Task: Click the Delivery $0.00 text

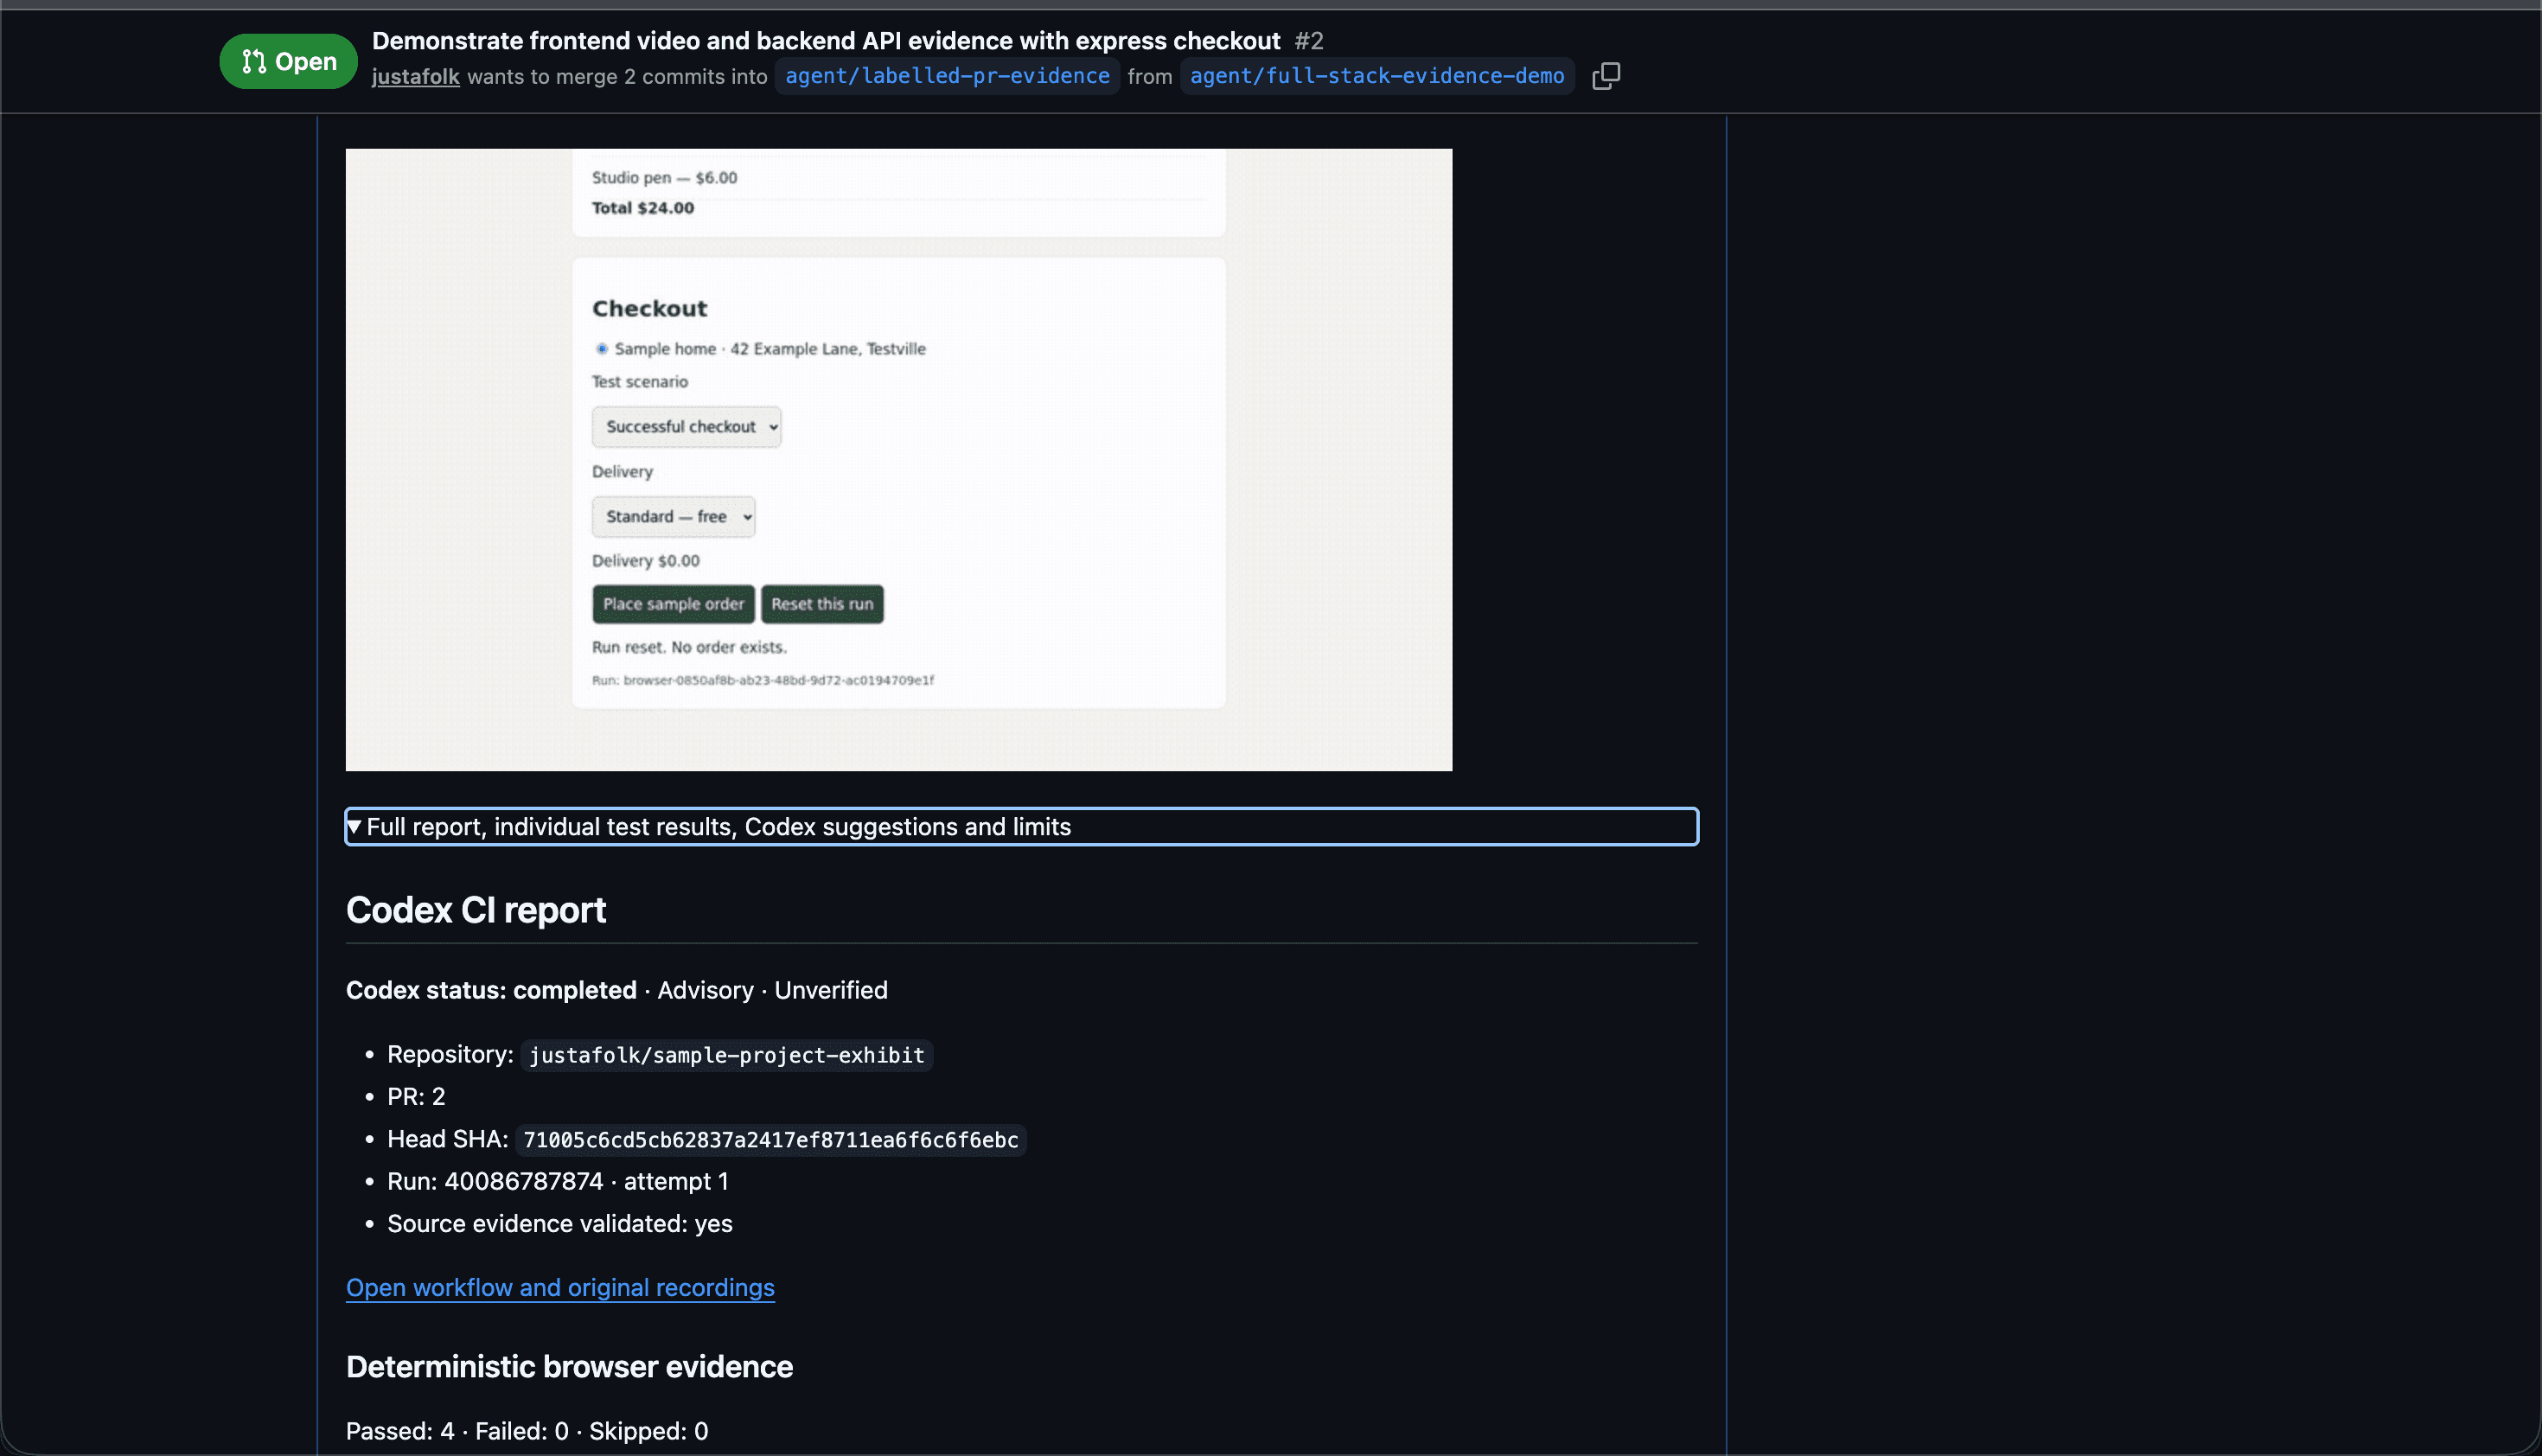Action: 645,561
